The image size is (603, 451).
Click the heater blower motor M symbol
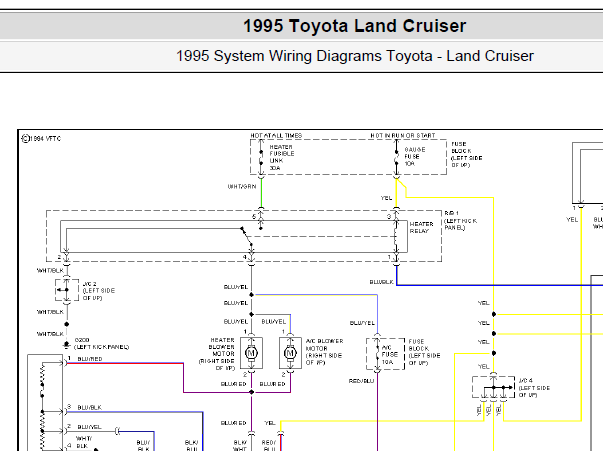click(x=251, y=353)
